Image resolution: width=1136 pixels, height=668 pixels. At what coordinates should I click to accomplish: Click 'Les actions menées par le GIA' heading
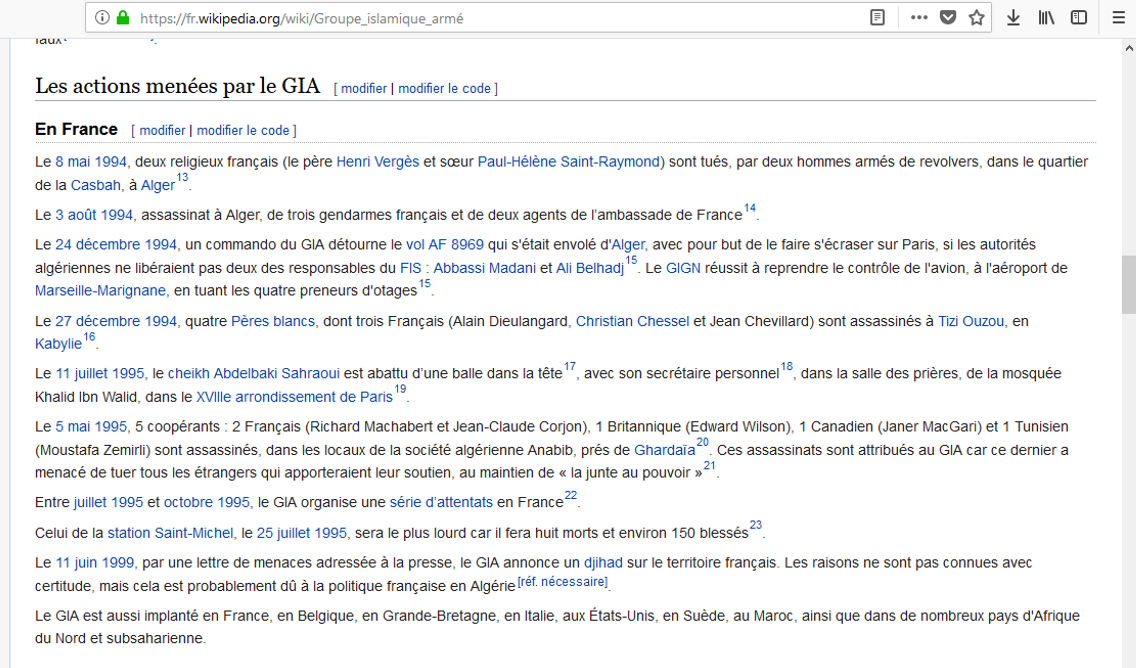pyautogui.click(x=178, y=86)
